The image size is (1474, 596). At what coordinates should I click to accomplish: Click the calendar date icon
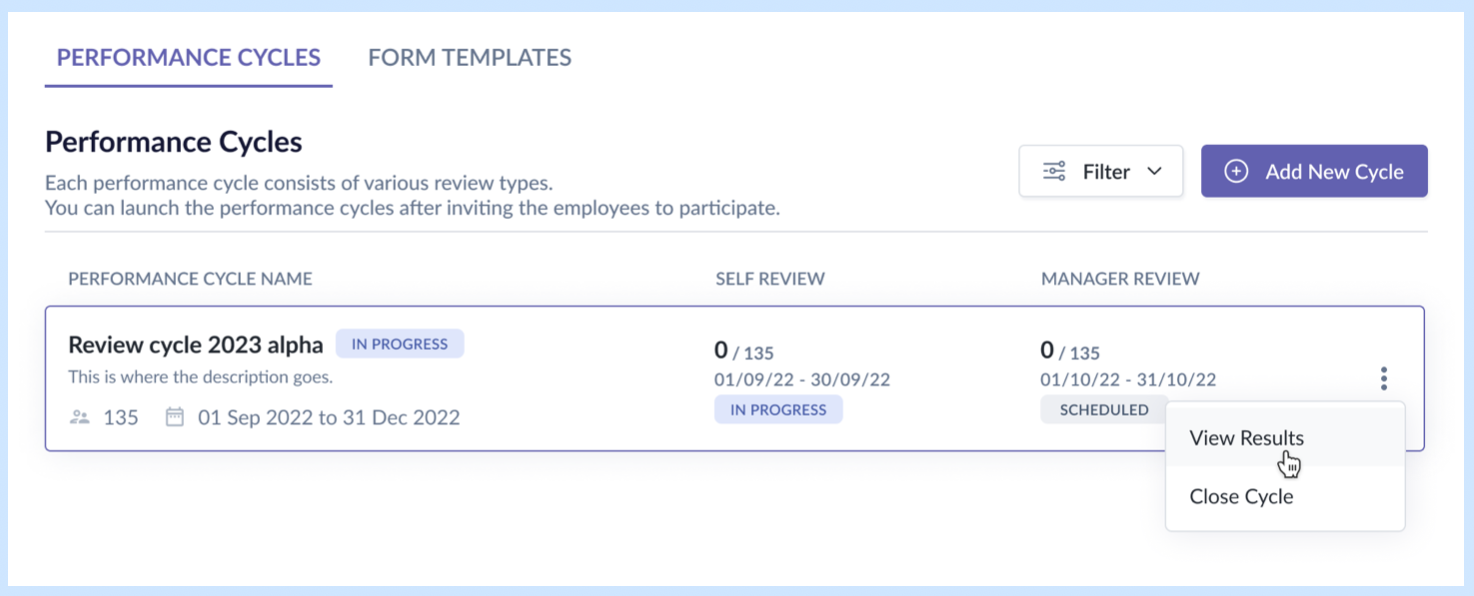174,417
